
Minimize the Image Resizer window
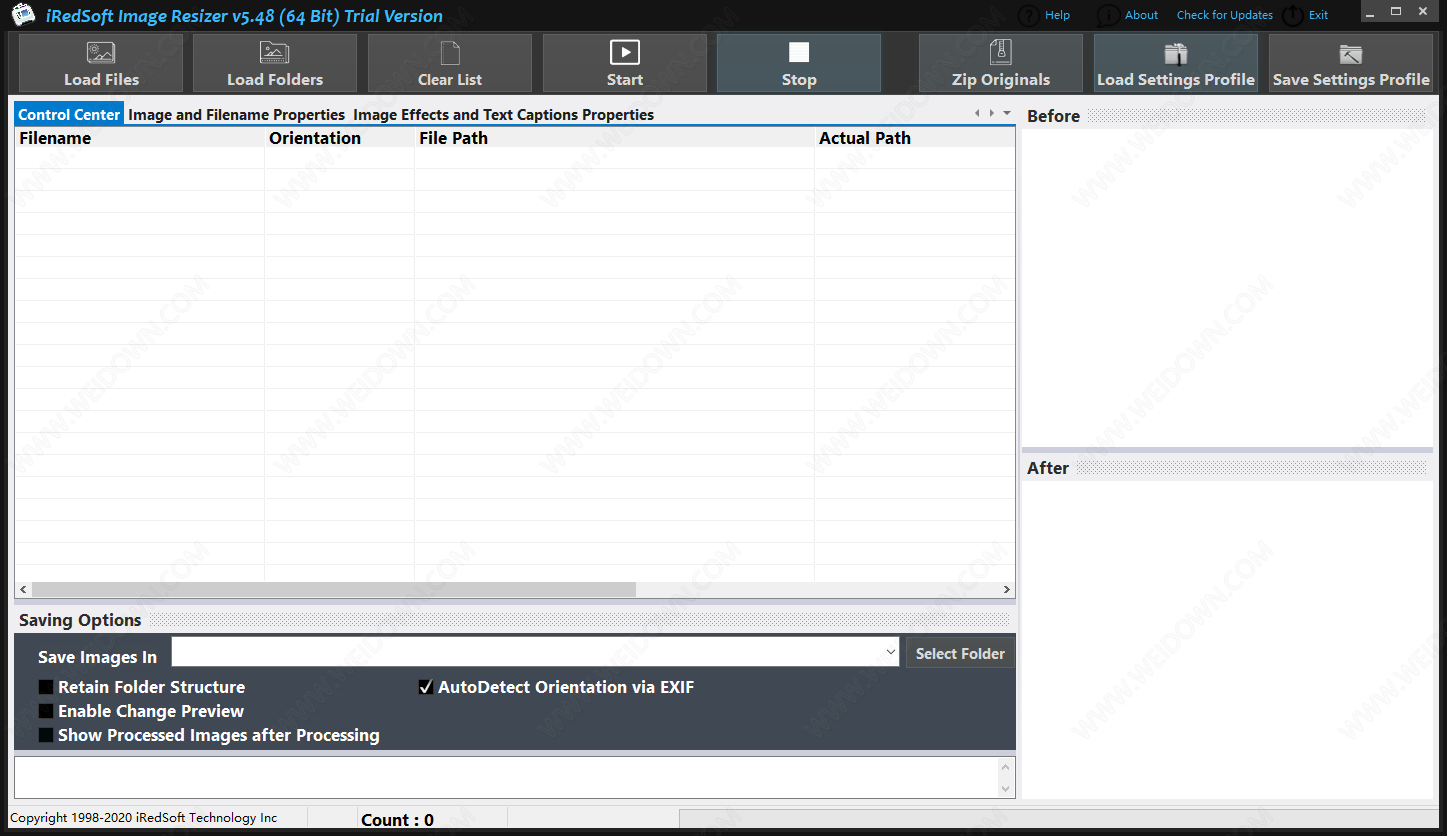1370,12
